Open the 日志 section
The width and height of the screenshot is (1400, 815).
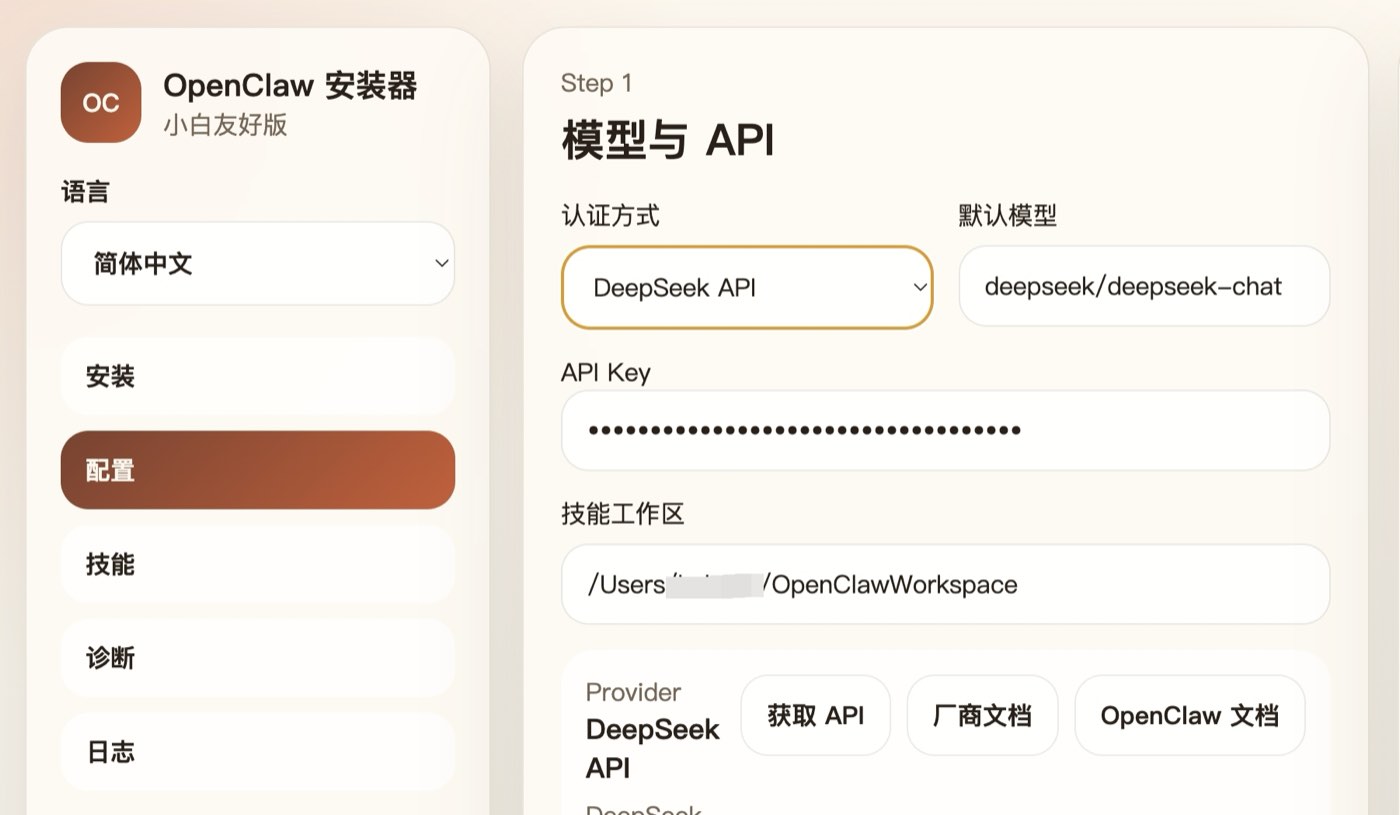(x=258, y=752)
